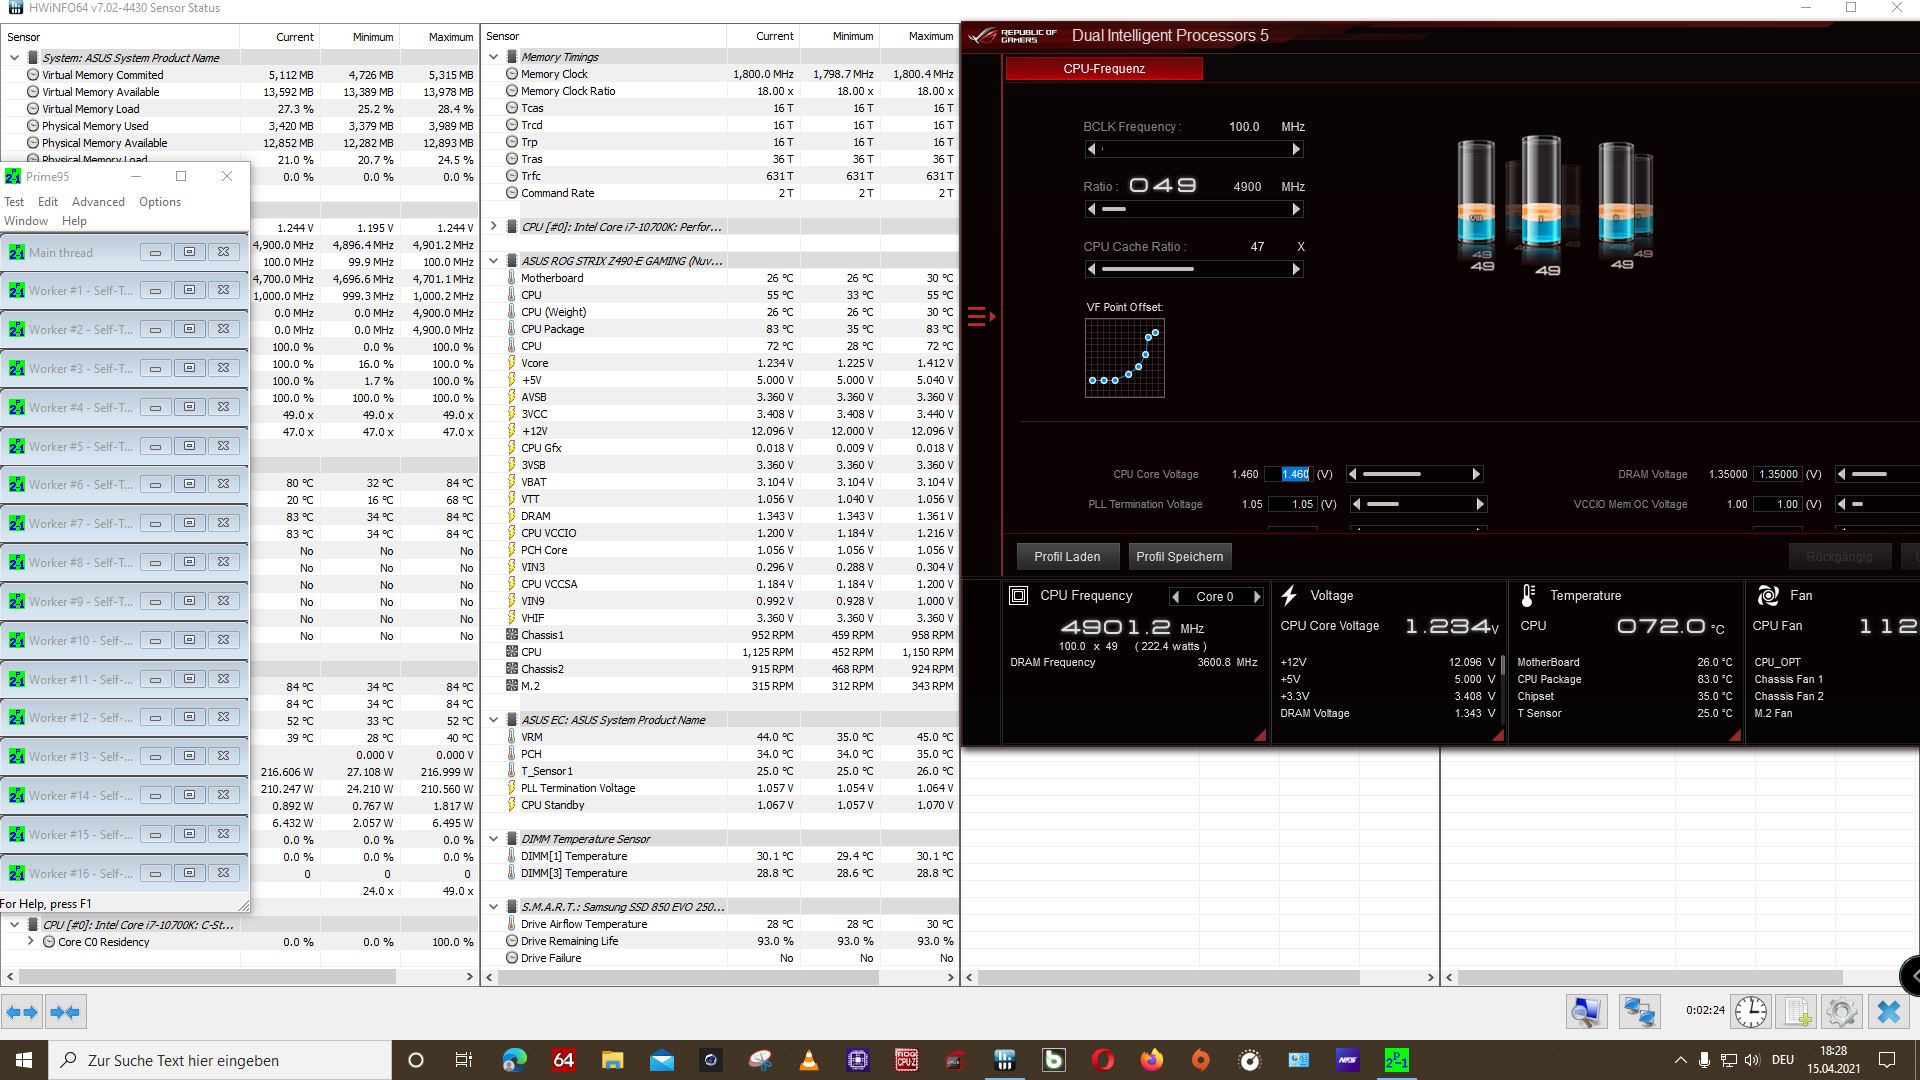Collapse DIMM Temperature Sensor group
This screenshot has width=1920, height=1080.
coord(494,839)
